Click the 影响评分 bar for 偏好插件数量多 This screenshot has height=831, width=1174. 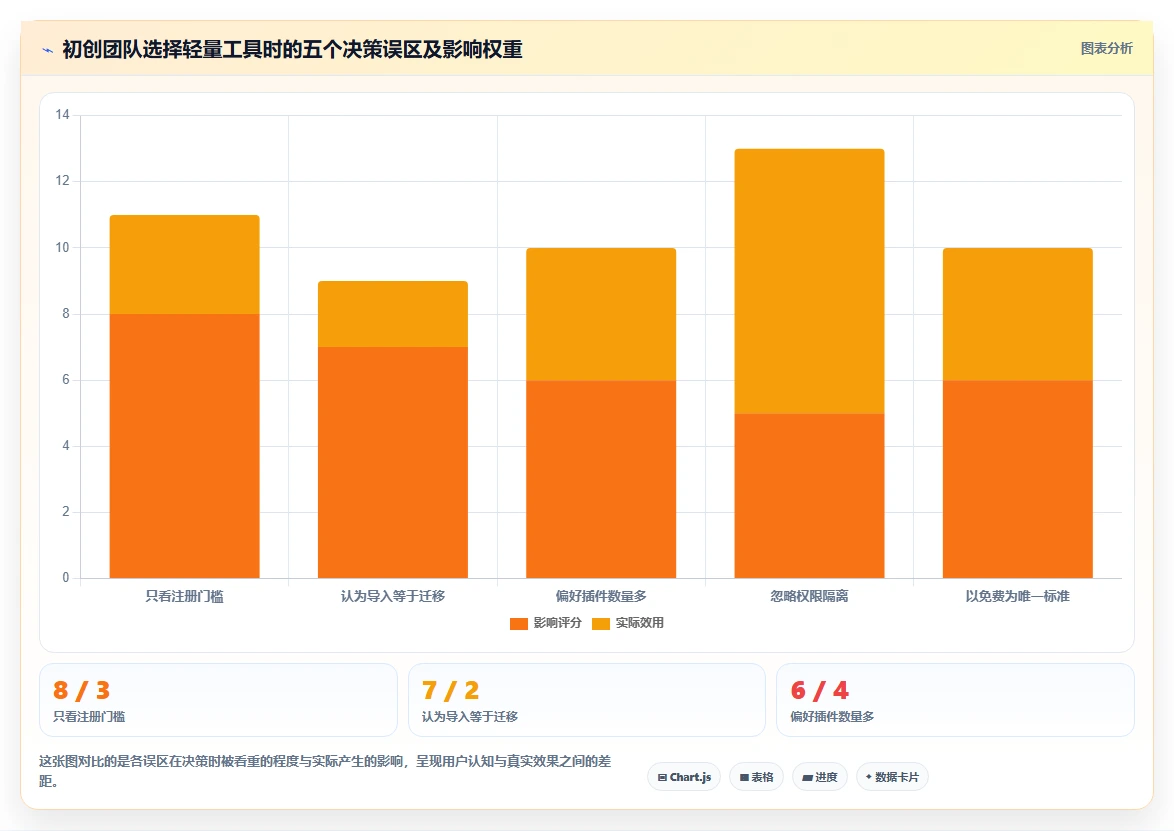(x=601, y=479)
